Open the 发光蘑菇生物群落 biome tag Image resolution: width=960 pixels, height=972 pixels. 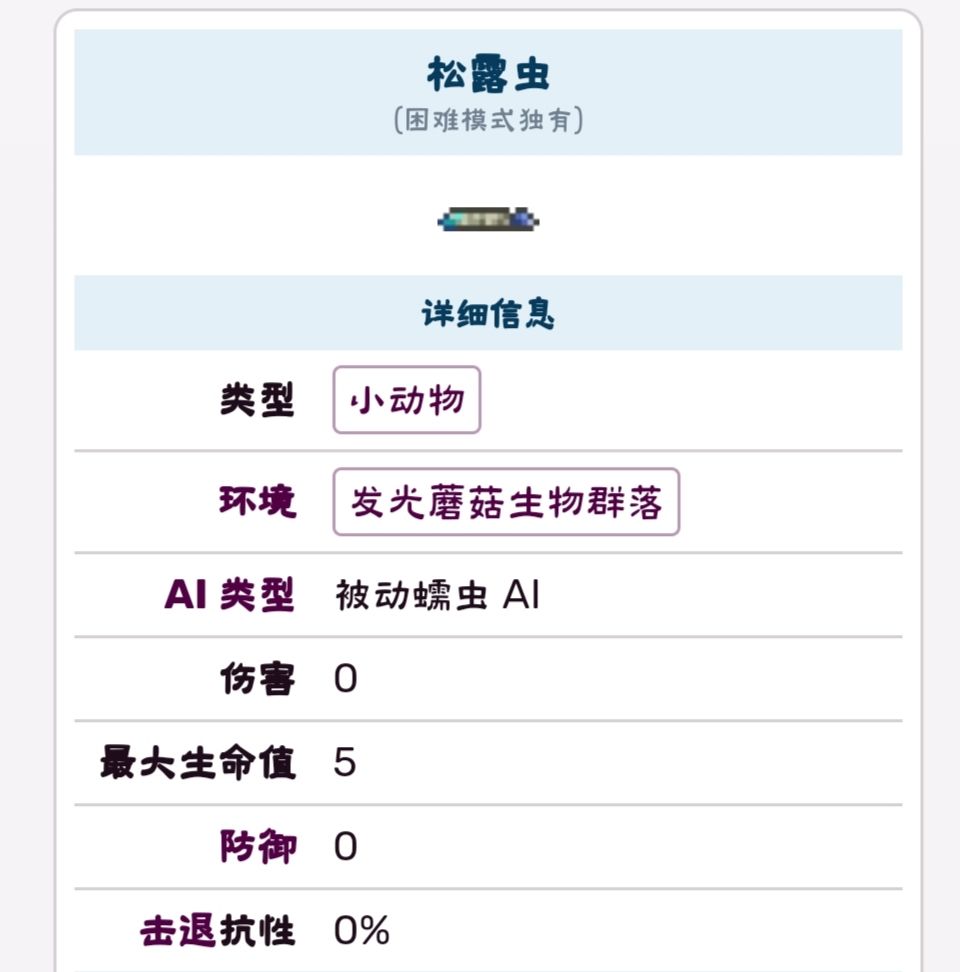click(x=506, y=502)
